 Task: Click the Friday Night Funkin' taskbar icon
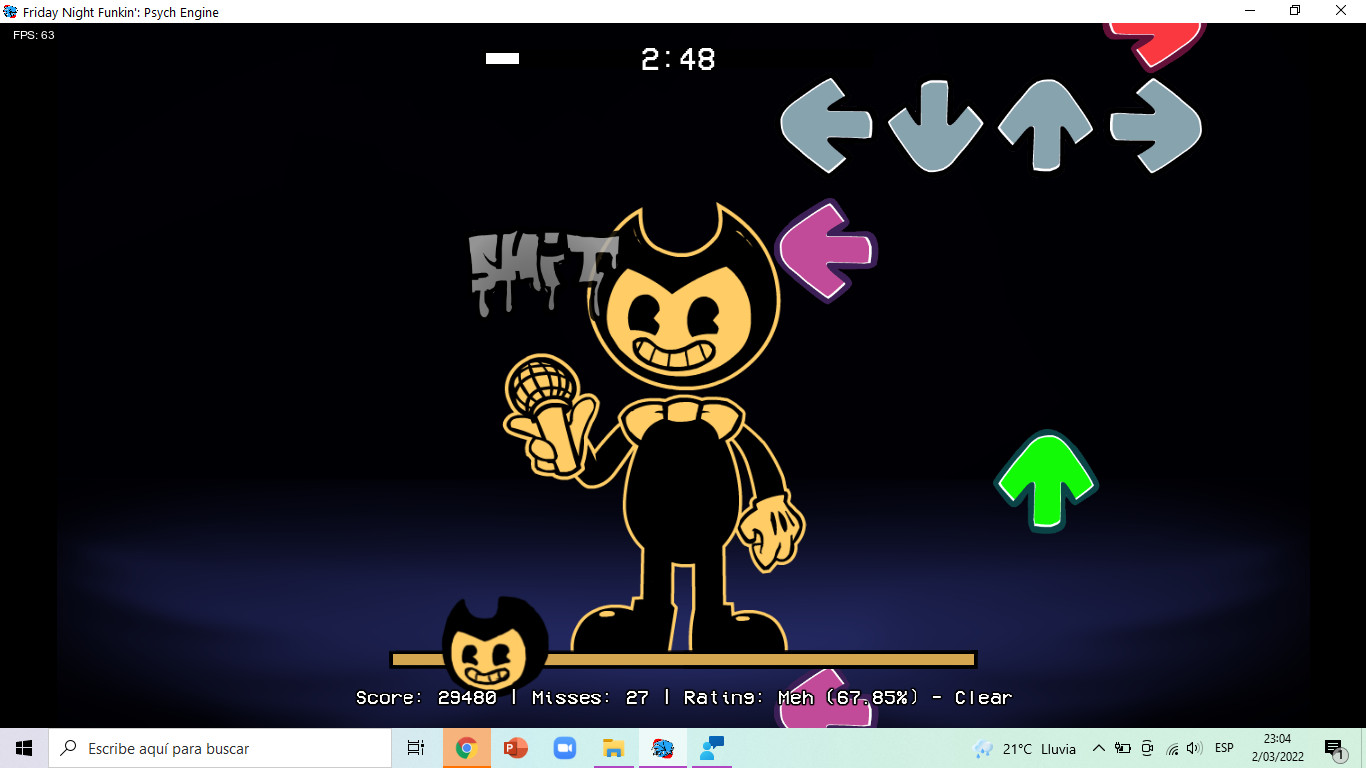[x=662, y=748]
